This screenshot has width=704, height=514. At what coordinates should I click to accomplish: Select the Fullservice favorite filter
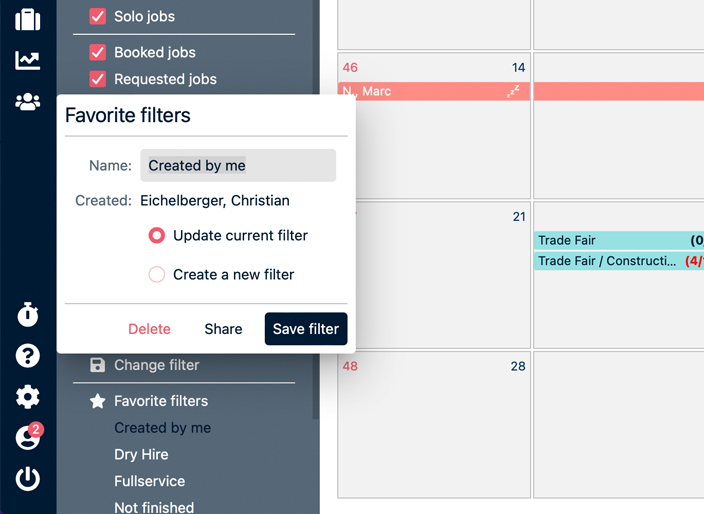point(149,481)
